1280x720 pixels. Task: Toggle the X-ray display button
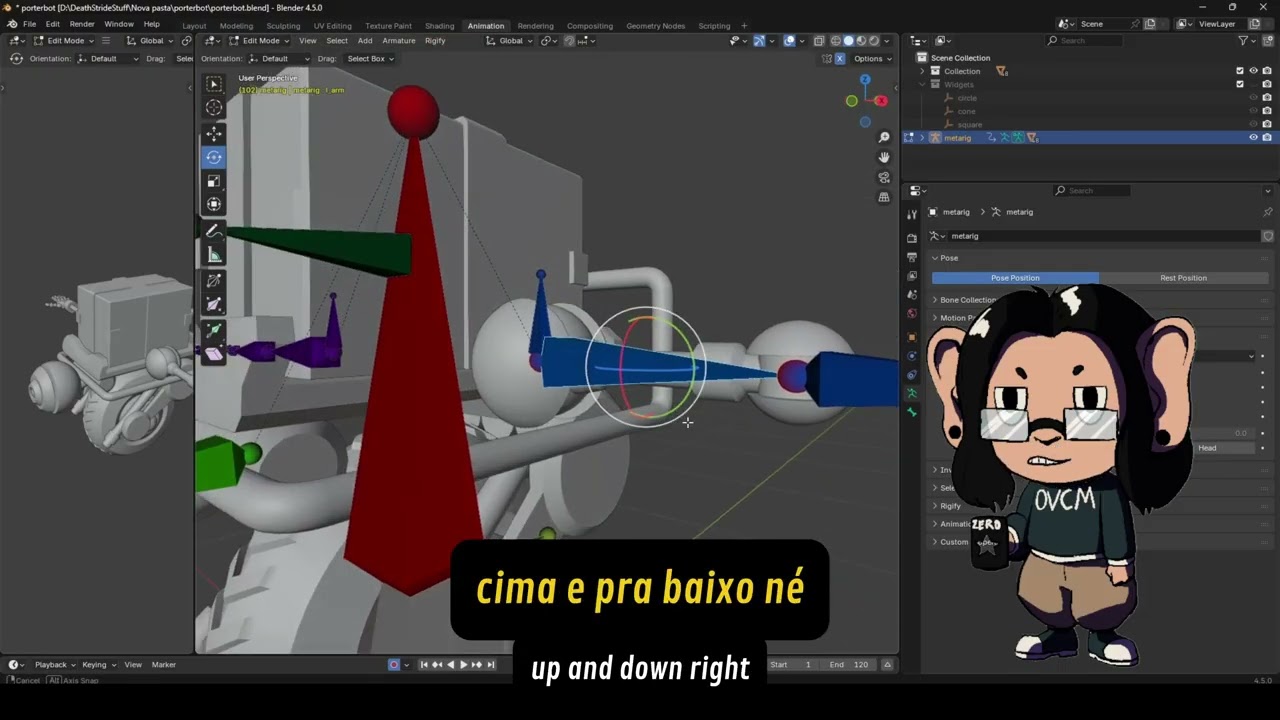click(x=819, y=41)
